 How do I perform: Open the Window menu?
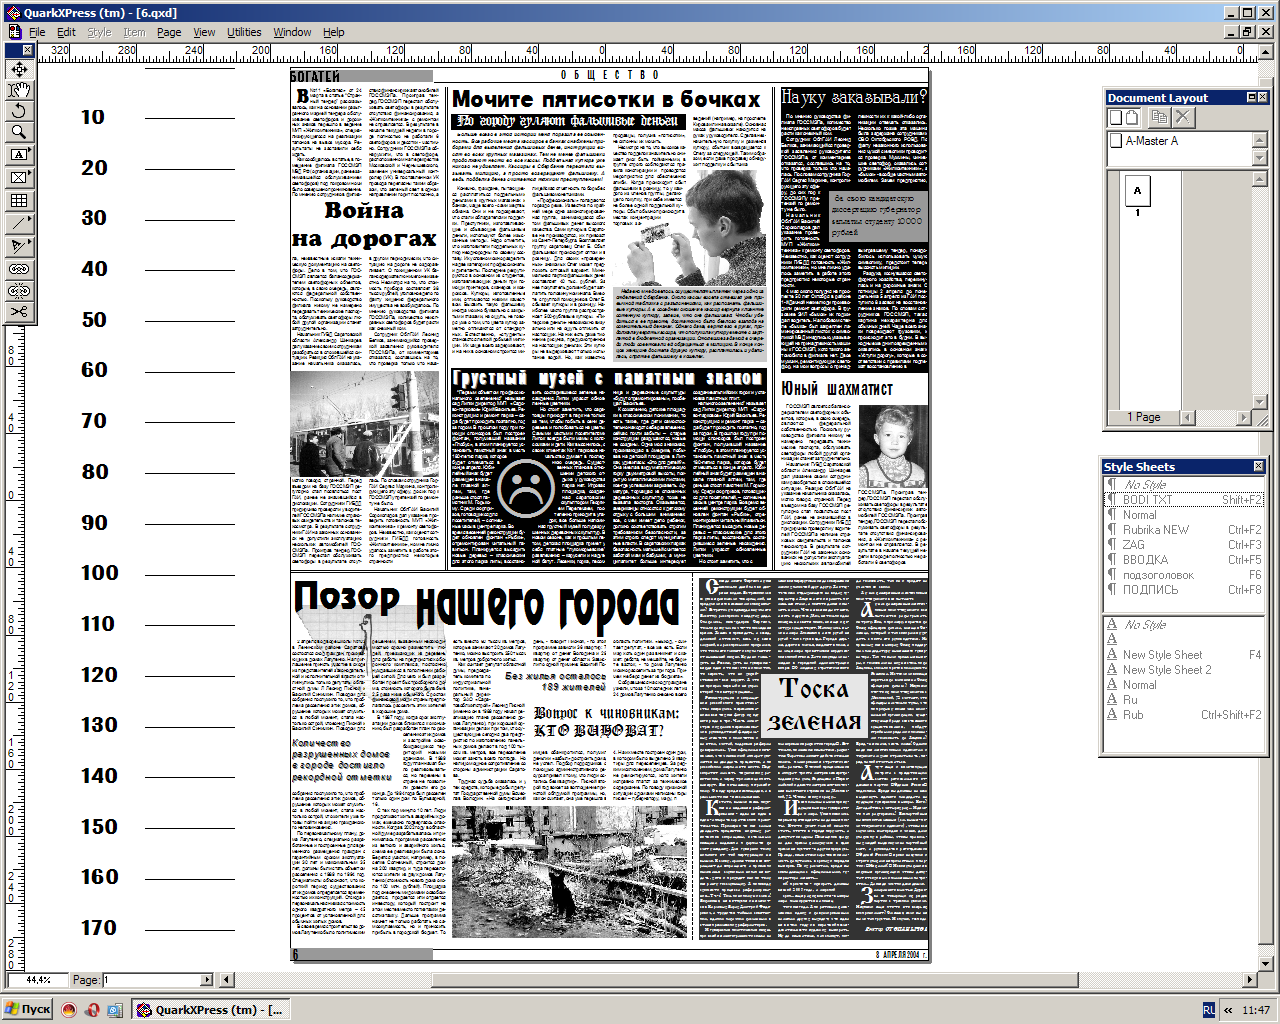(x=292, y=32)
